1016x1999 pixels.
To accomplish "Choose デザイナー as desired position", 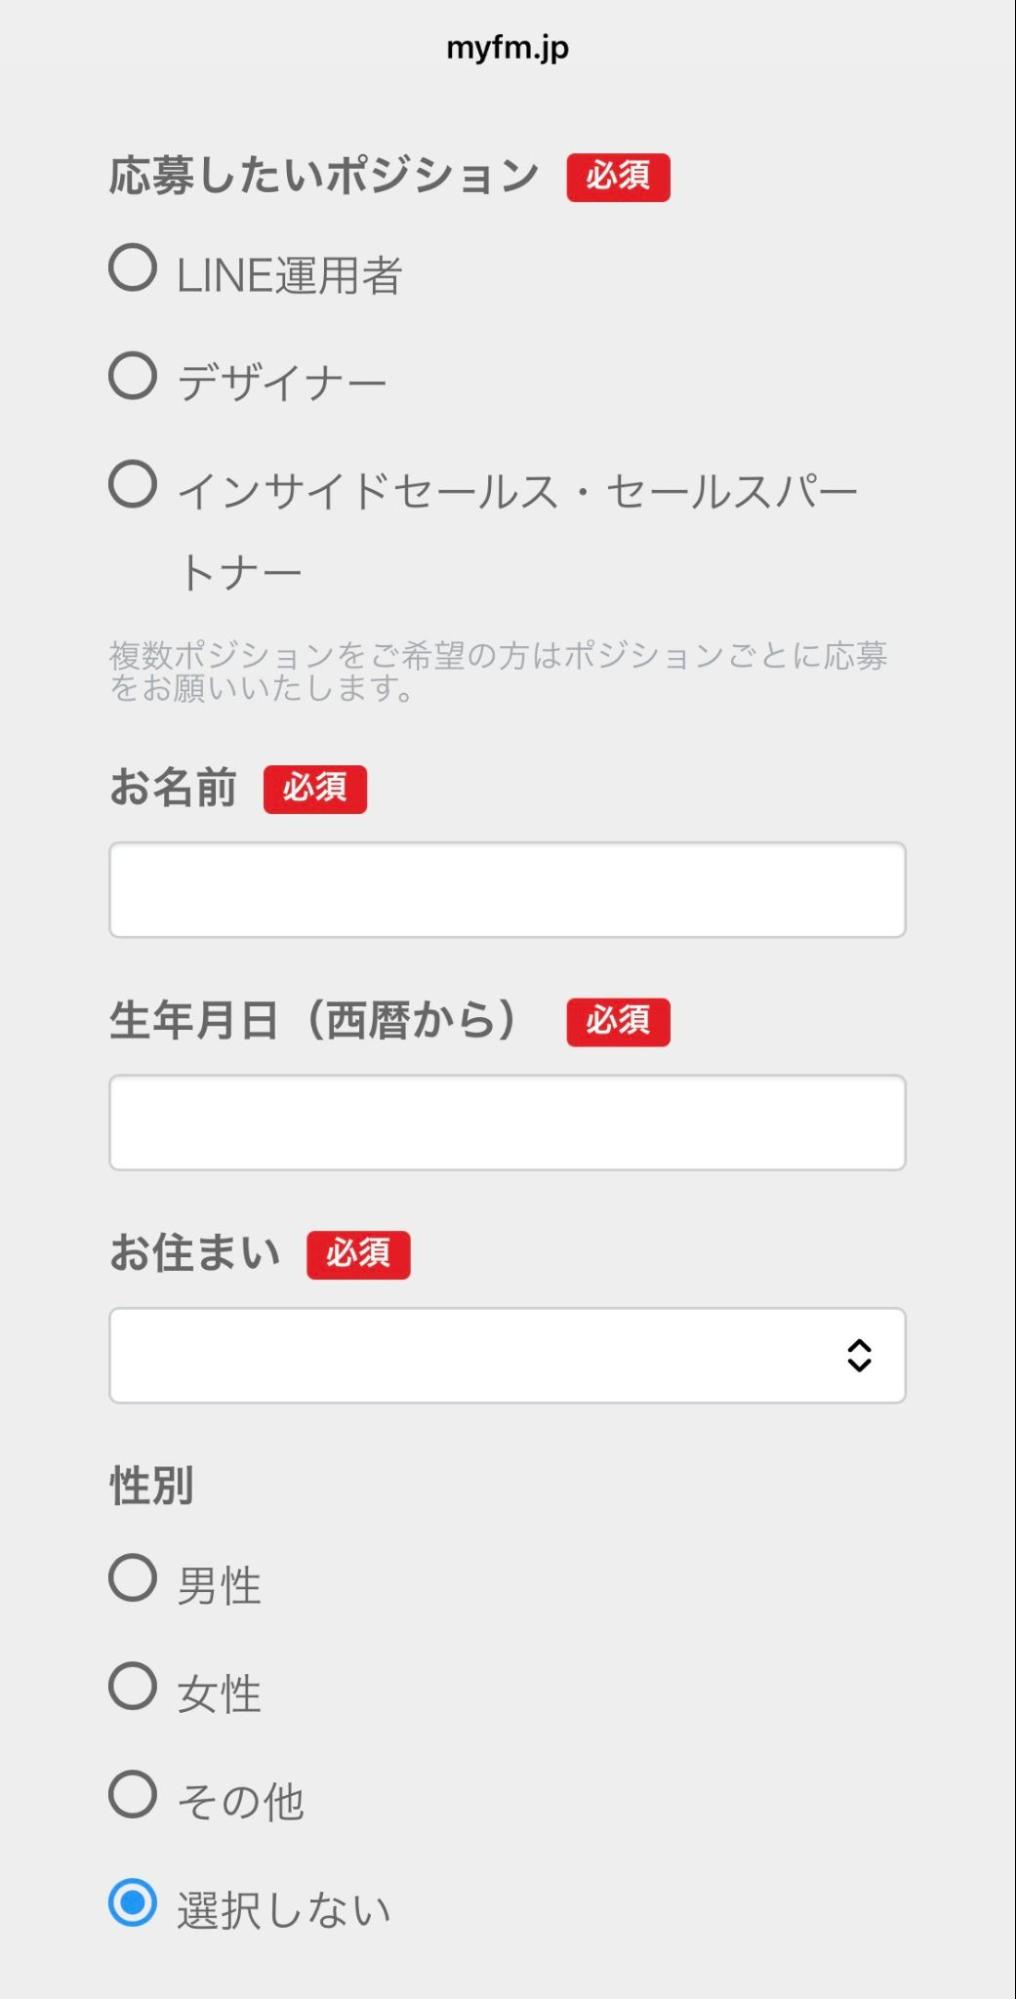I will coord(133,378).
